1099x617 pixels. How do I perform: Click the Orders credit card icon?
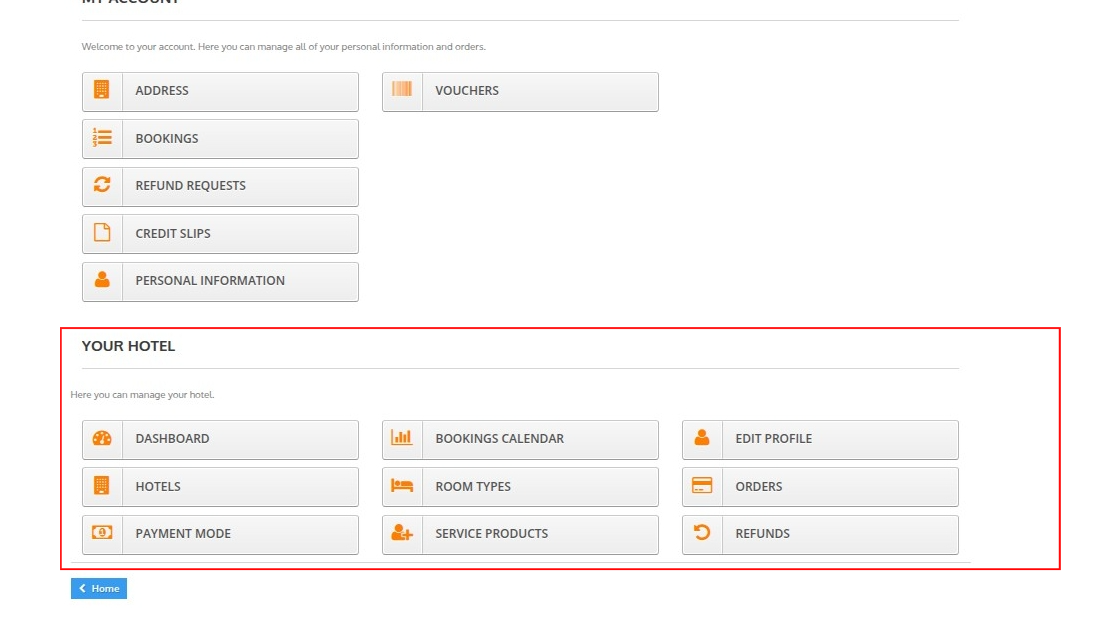pyautogui.click(x=702, y=485)
